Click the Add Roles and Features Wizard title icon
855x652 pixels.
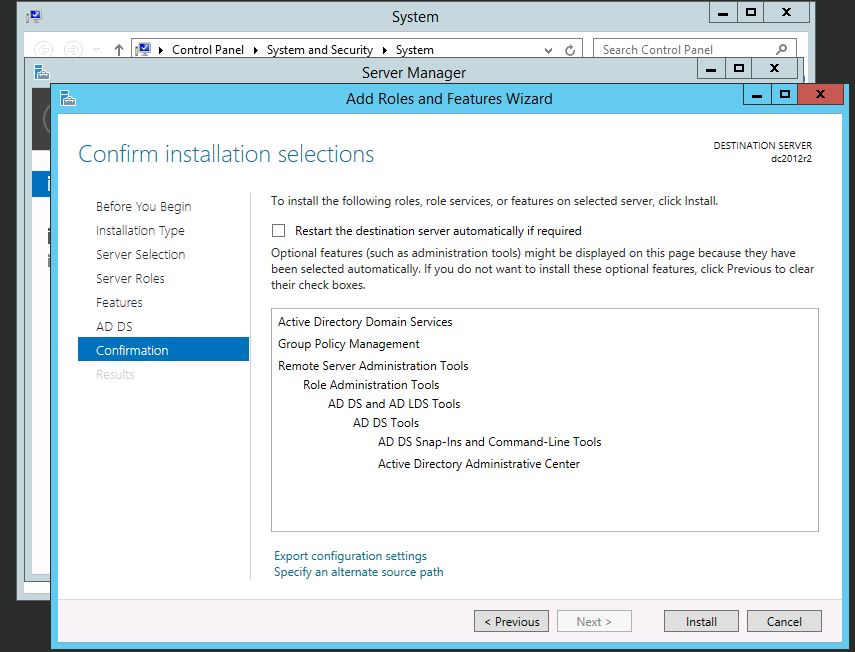(68, 99)
